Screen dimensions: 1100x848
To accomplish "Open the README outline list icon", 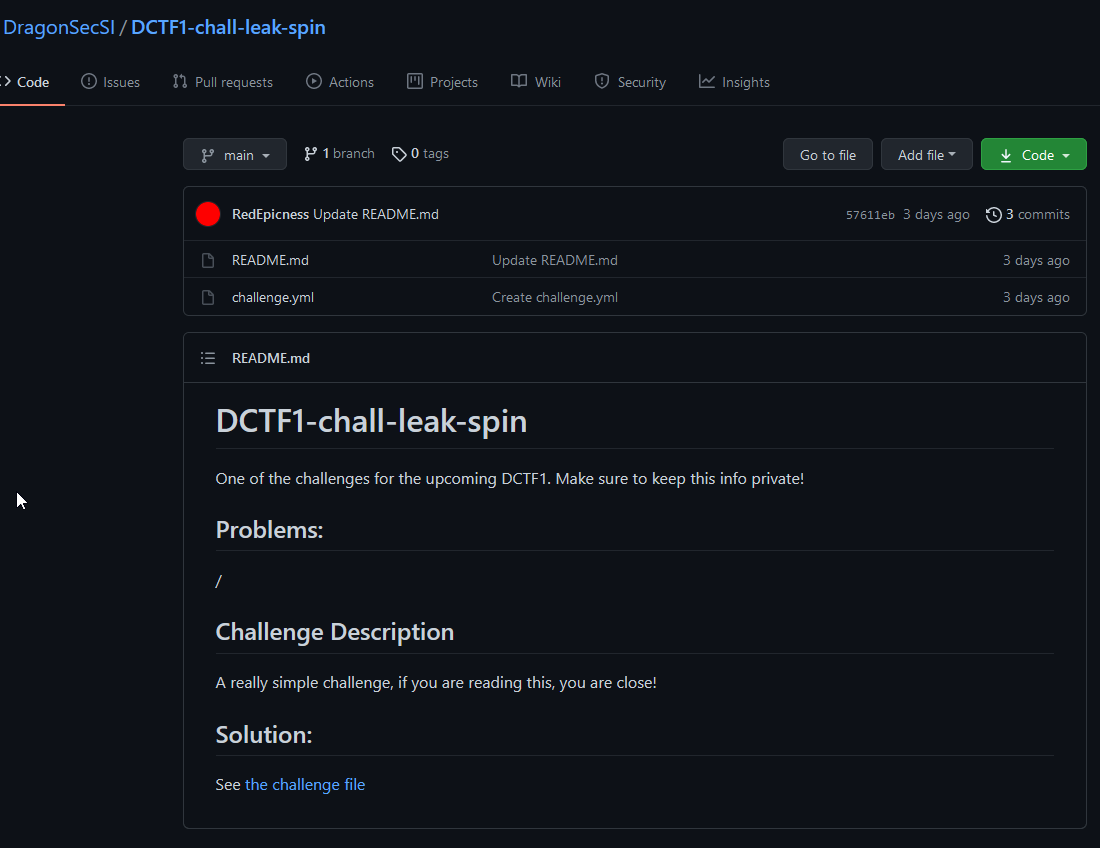I will (208, 358).
